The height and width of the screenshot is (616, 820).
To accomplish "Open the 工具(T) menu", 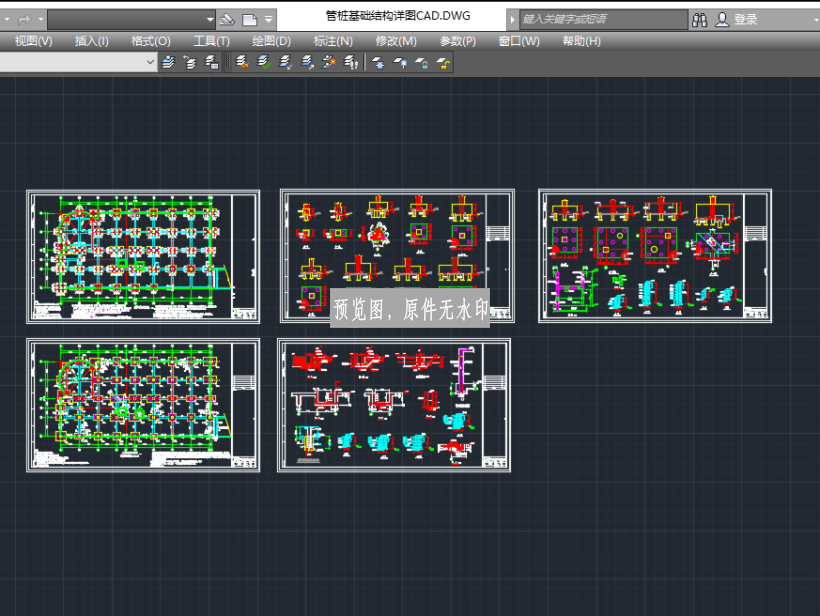I will (x=211, y=41).
